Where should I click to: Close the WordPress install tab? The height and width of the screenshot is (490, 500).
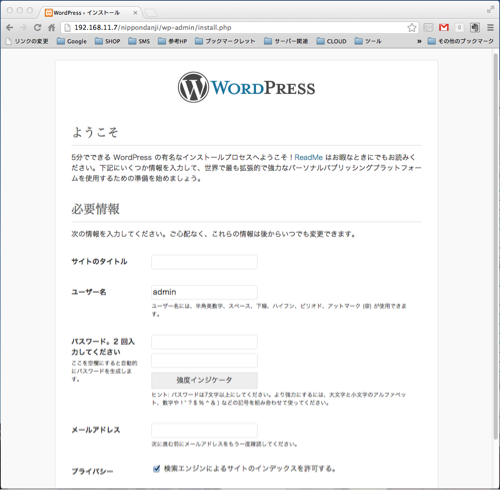135,13
